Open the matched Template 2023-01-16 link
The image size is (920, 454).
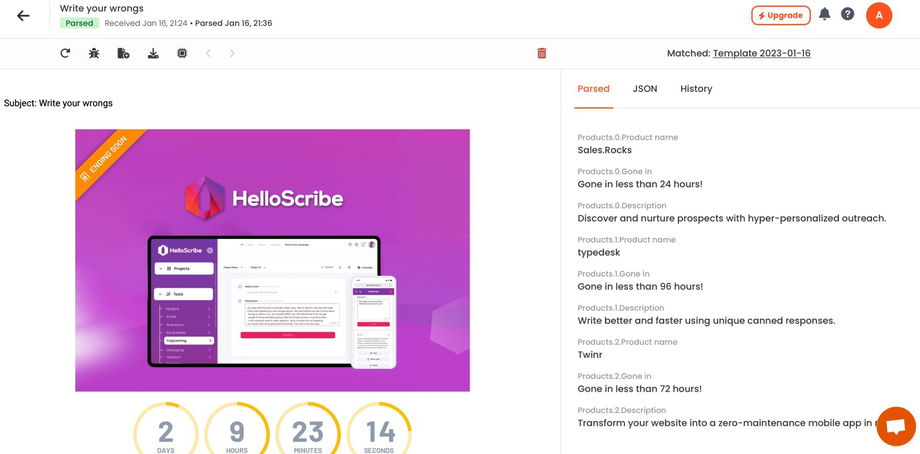click(x=762, y=53)
